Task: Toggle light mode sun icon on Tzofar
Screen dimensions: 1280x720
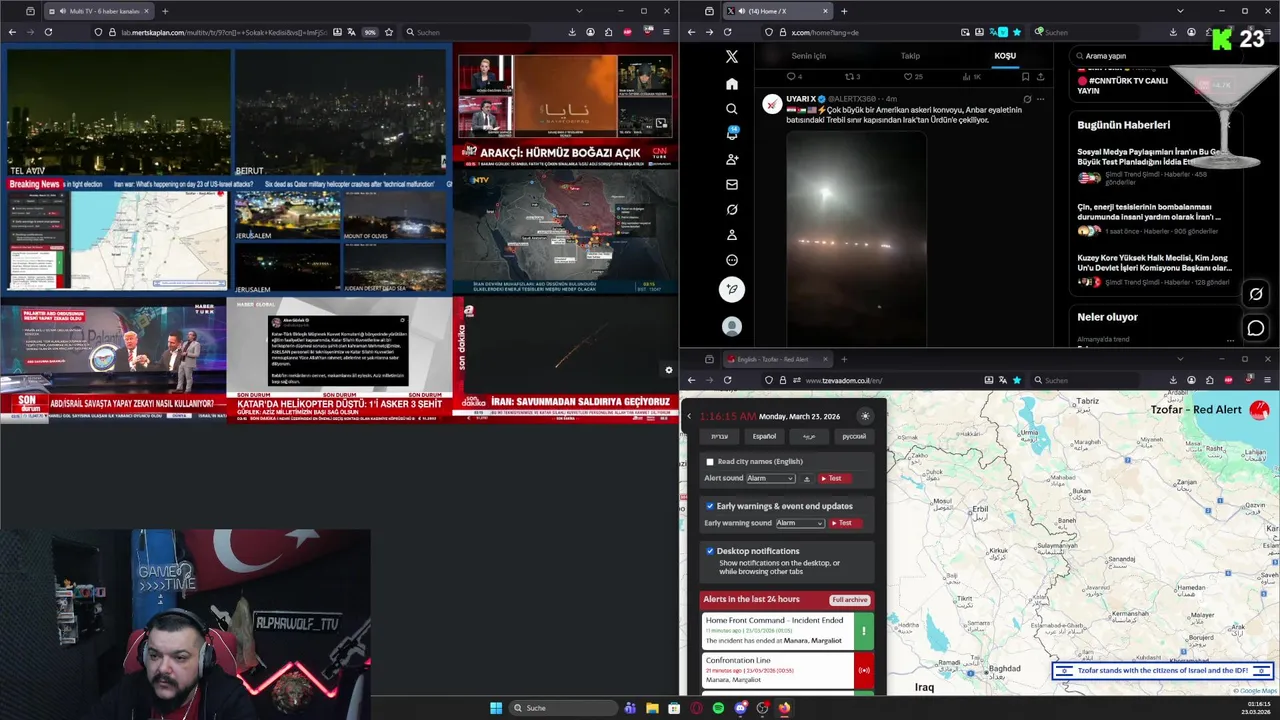Action: coord(865,416)
